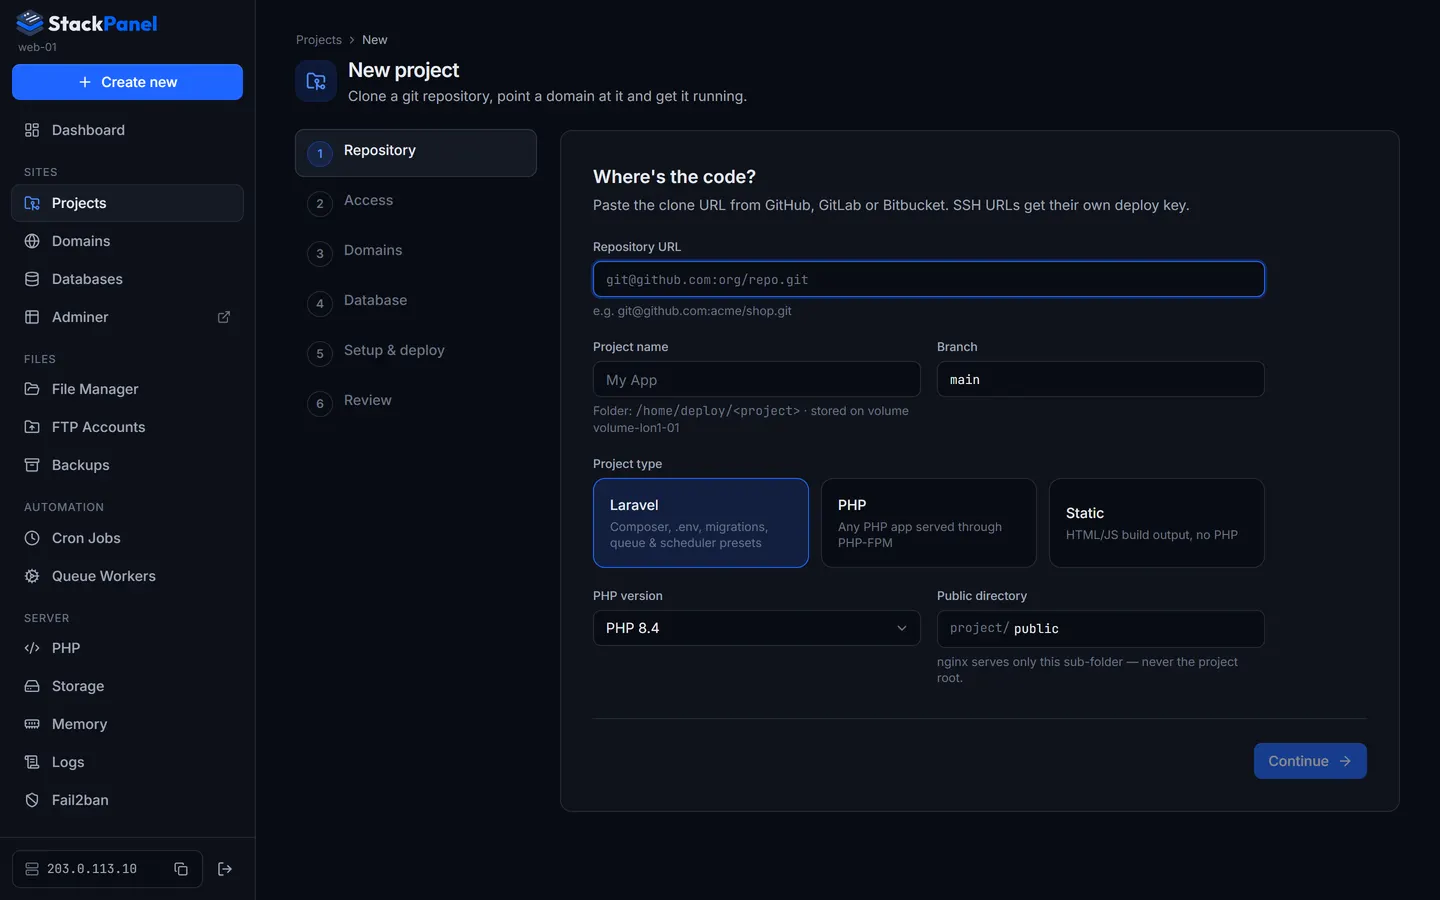Open the Backups page

(x=127, y=465)
